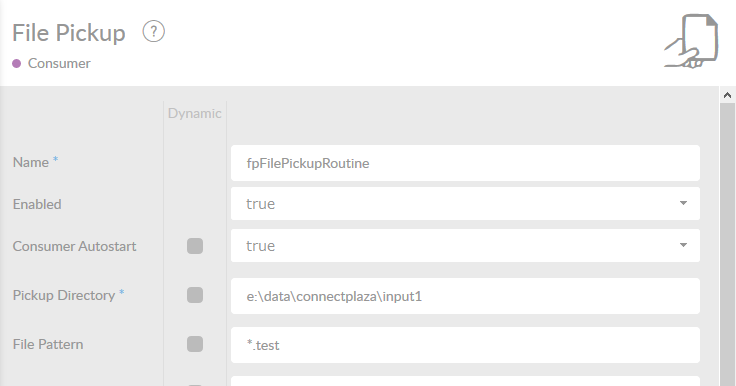Screen dimensions: 736x386
Task: Focus the Pickup Directory path field
Action: [465, 296]
